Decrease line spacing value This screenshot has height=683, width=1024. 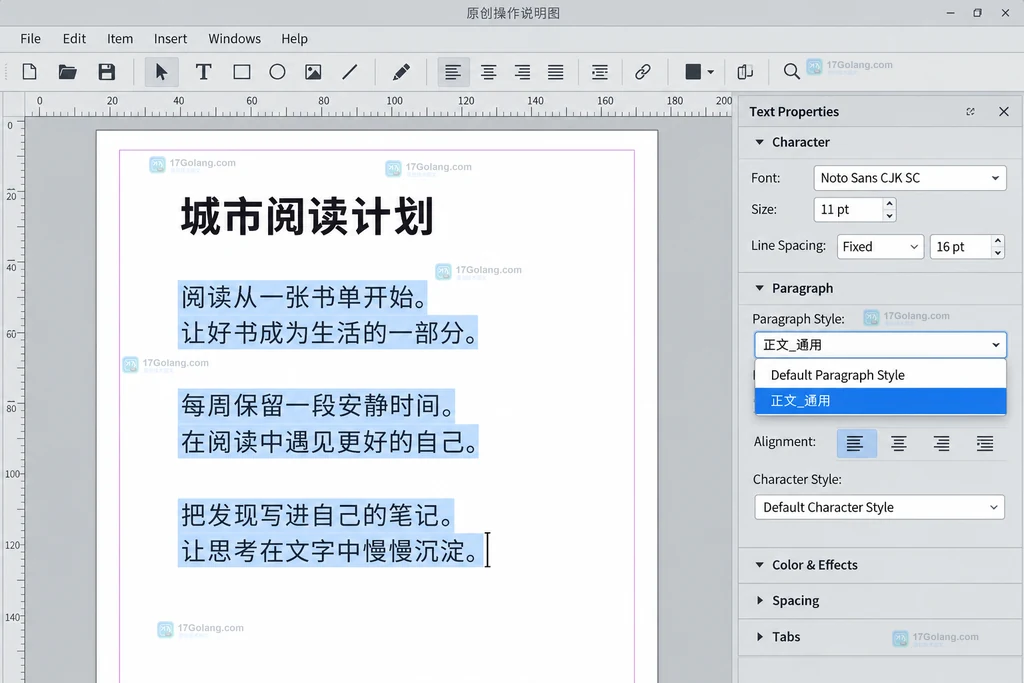pyautogui.click(x=998, y=253)
